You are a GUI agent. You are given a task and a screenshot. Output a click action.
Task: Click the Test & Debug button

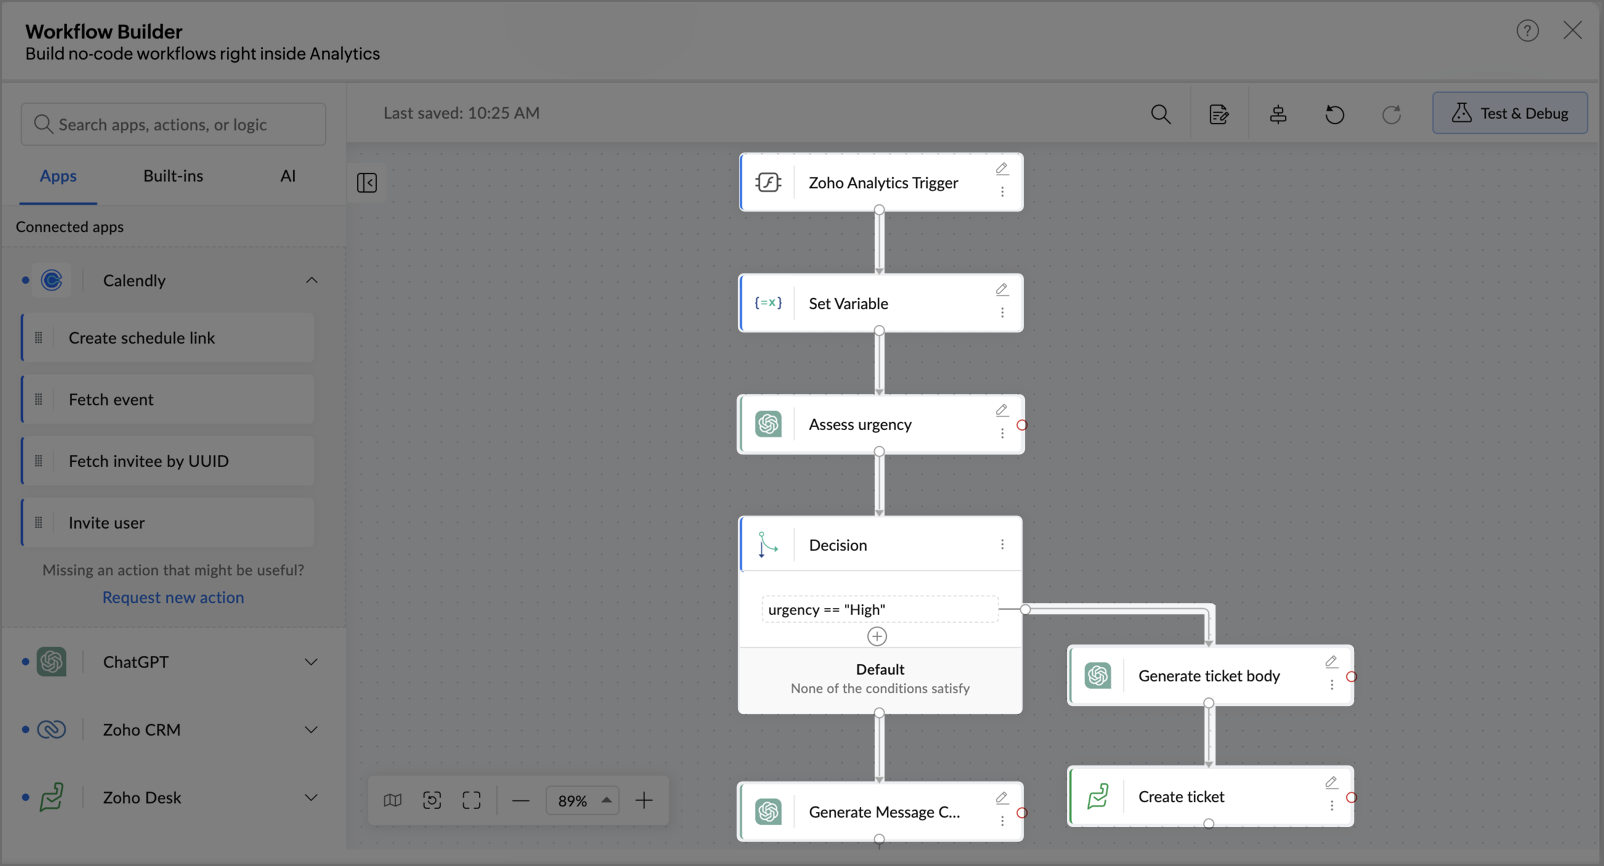[x=1510, y=113]
